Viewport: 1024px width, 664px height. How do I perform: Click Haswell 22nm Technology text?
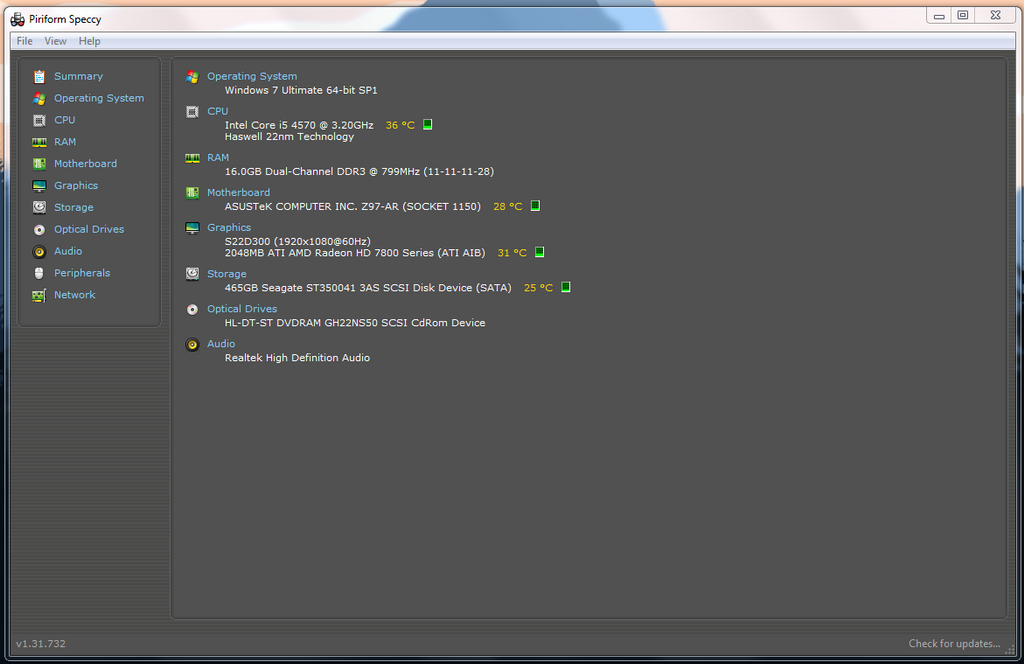pyautogui.click(x=289, y=136)
